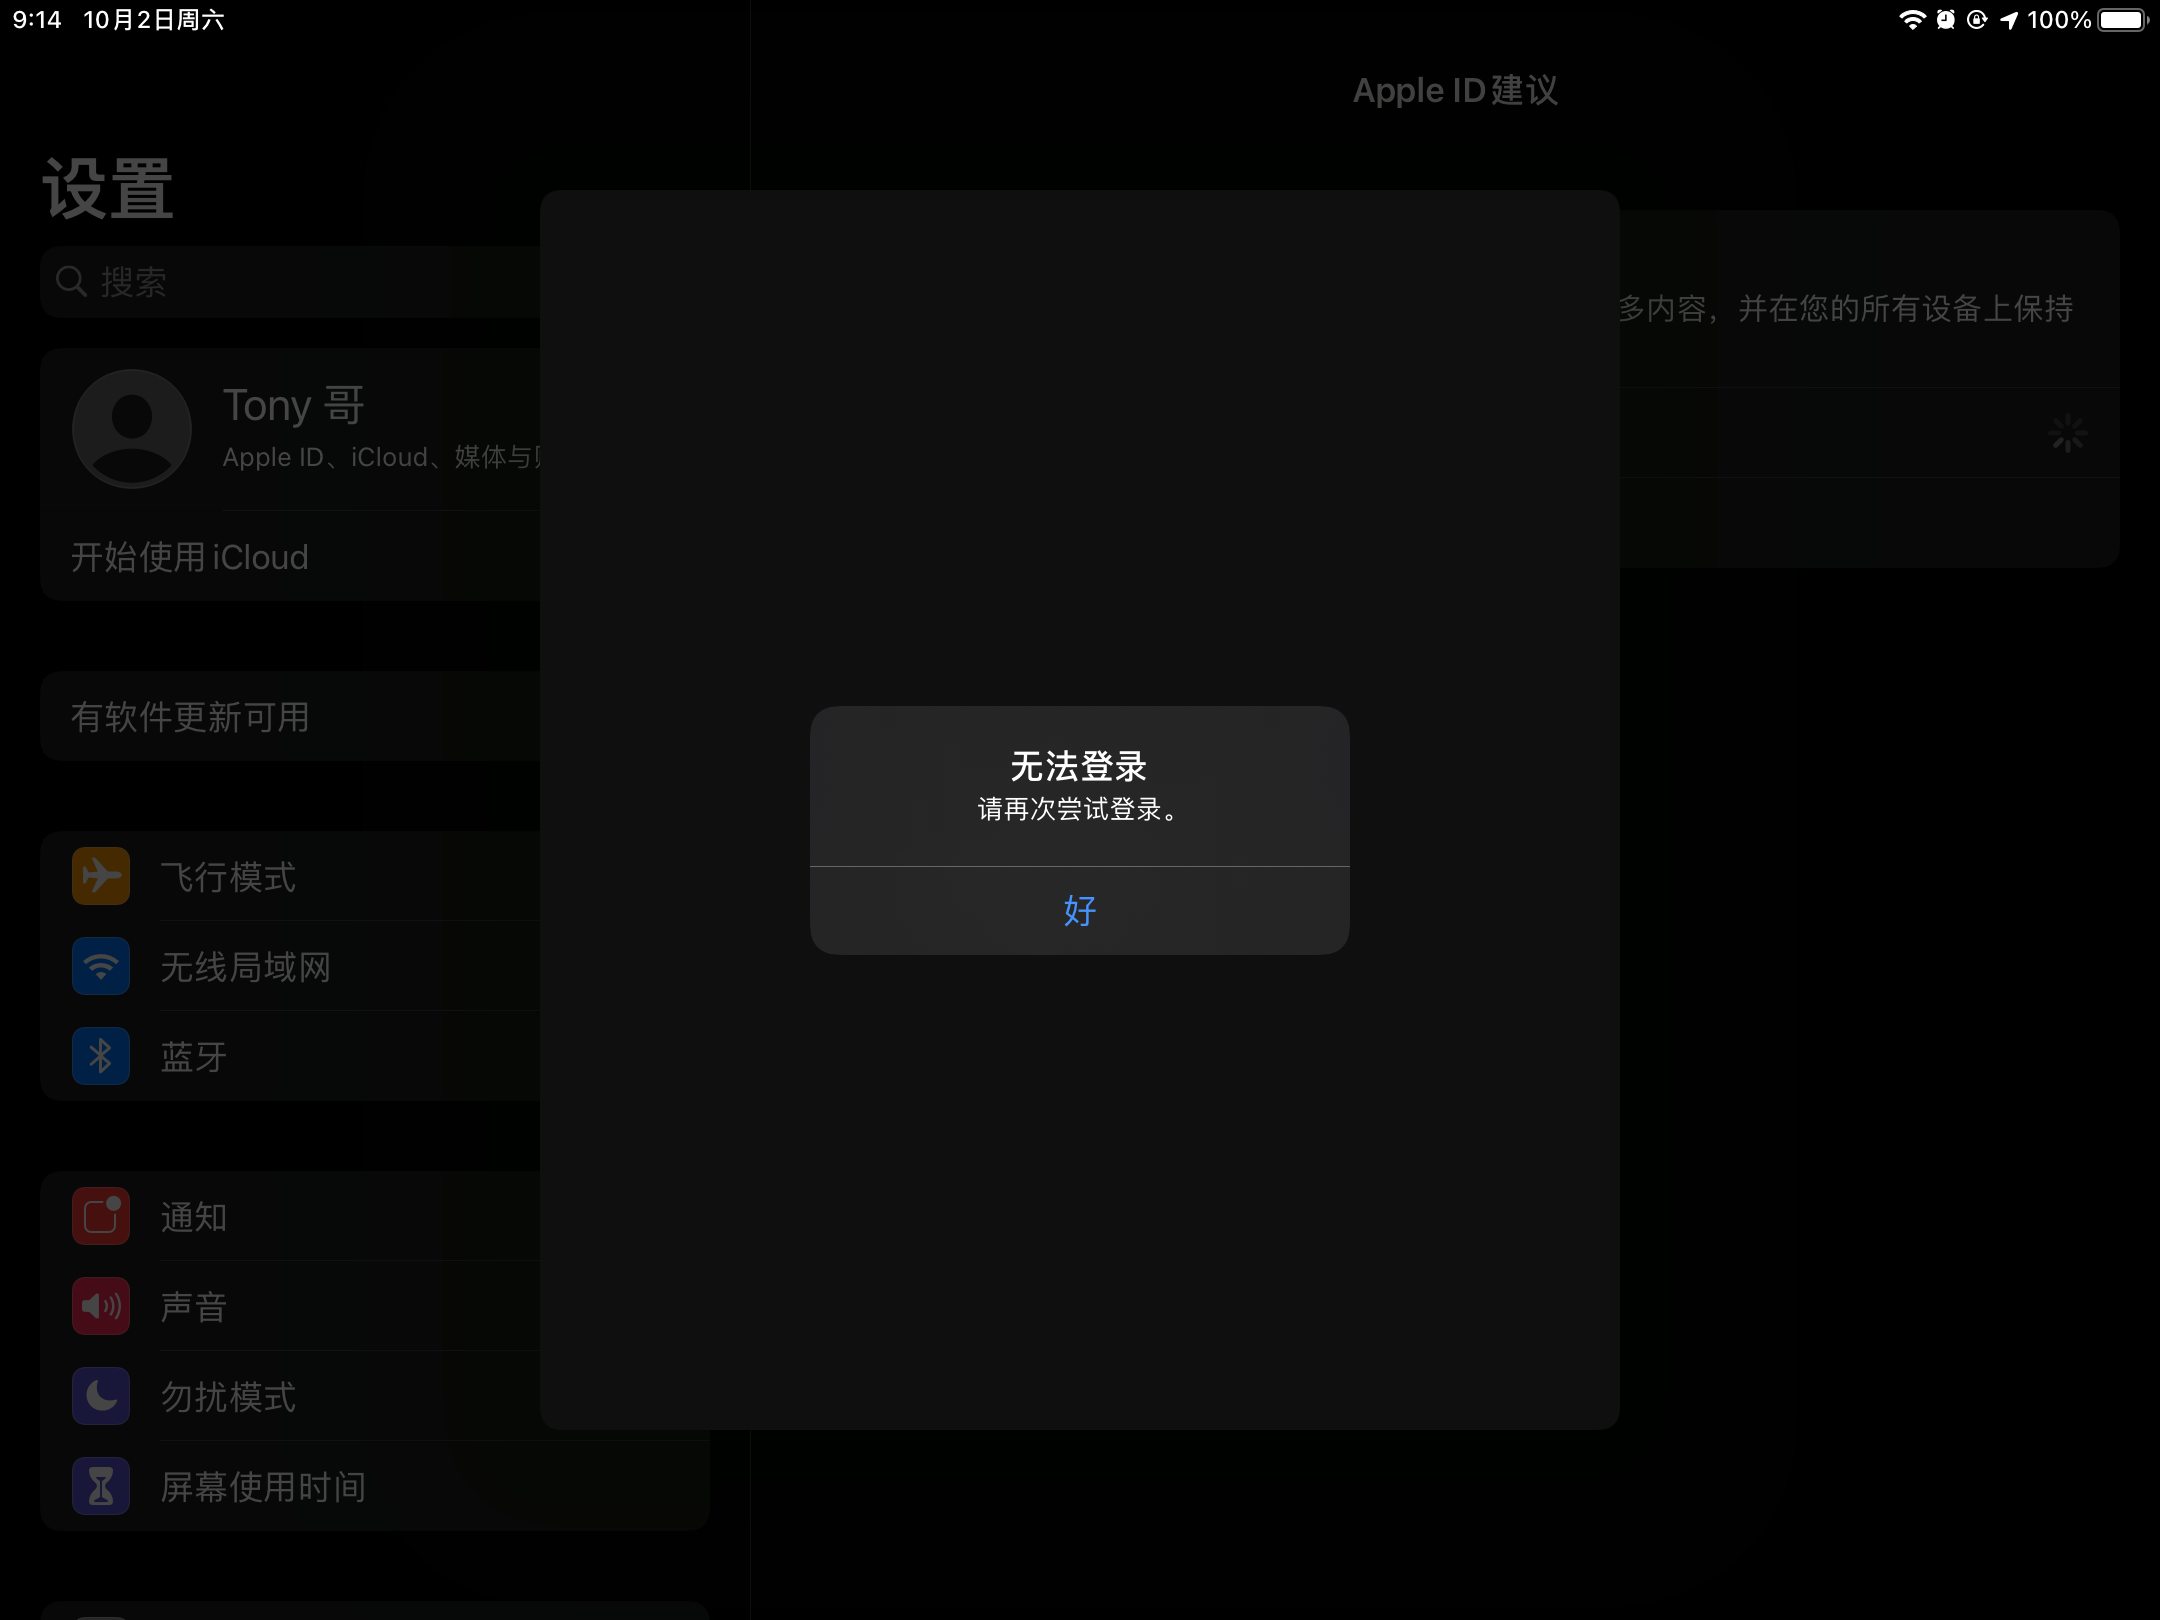Open Do Not Disturb moon icon
2160x1620 pixels.
pos(101,1396)
